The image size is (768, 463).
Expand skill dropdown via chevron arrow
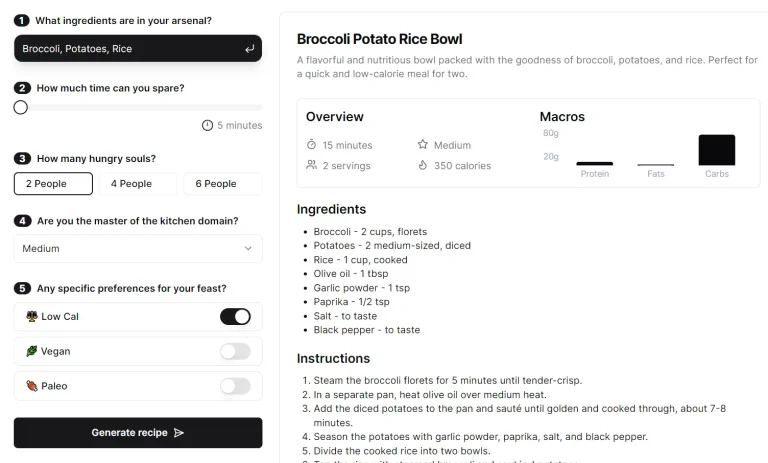click(248, 249)
